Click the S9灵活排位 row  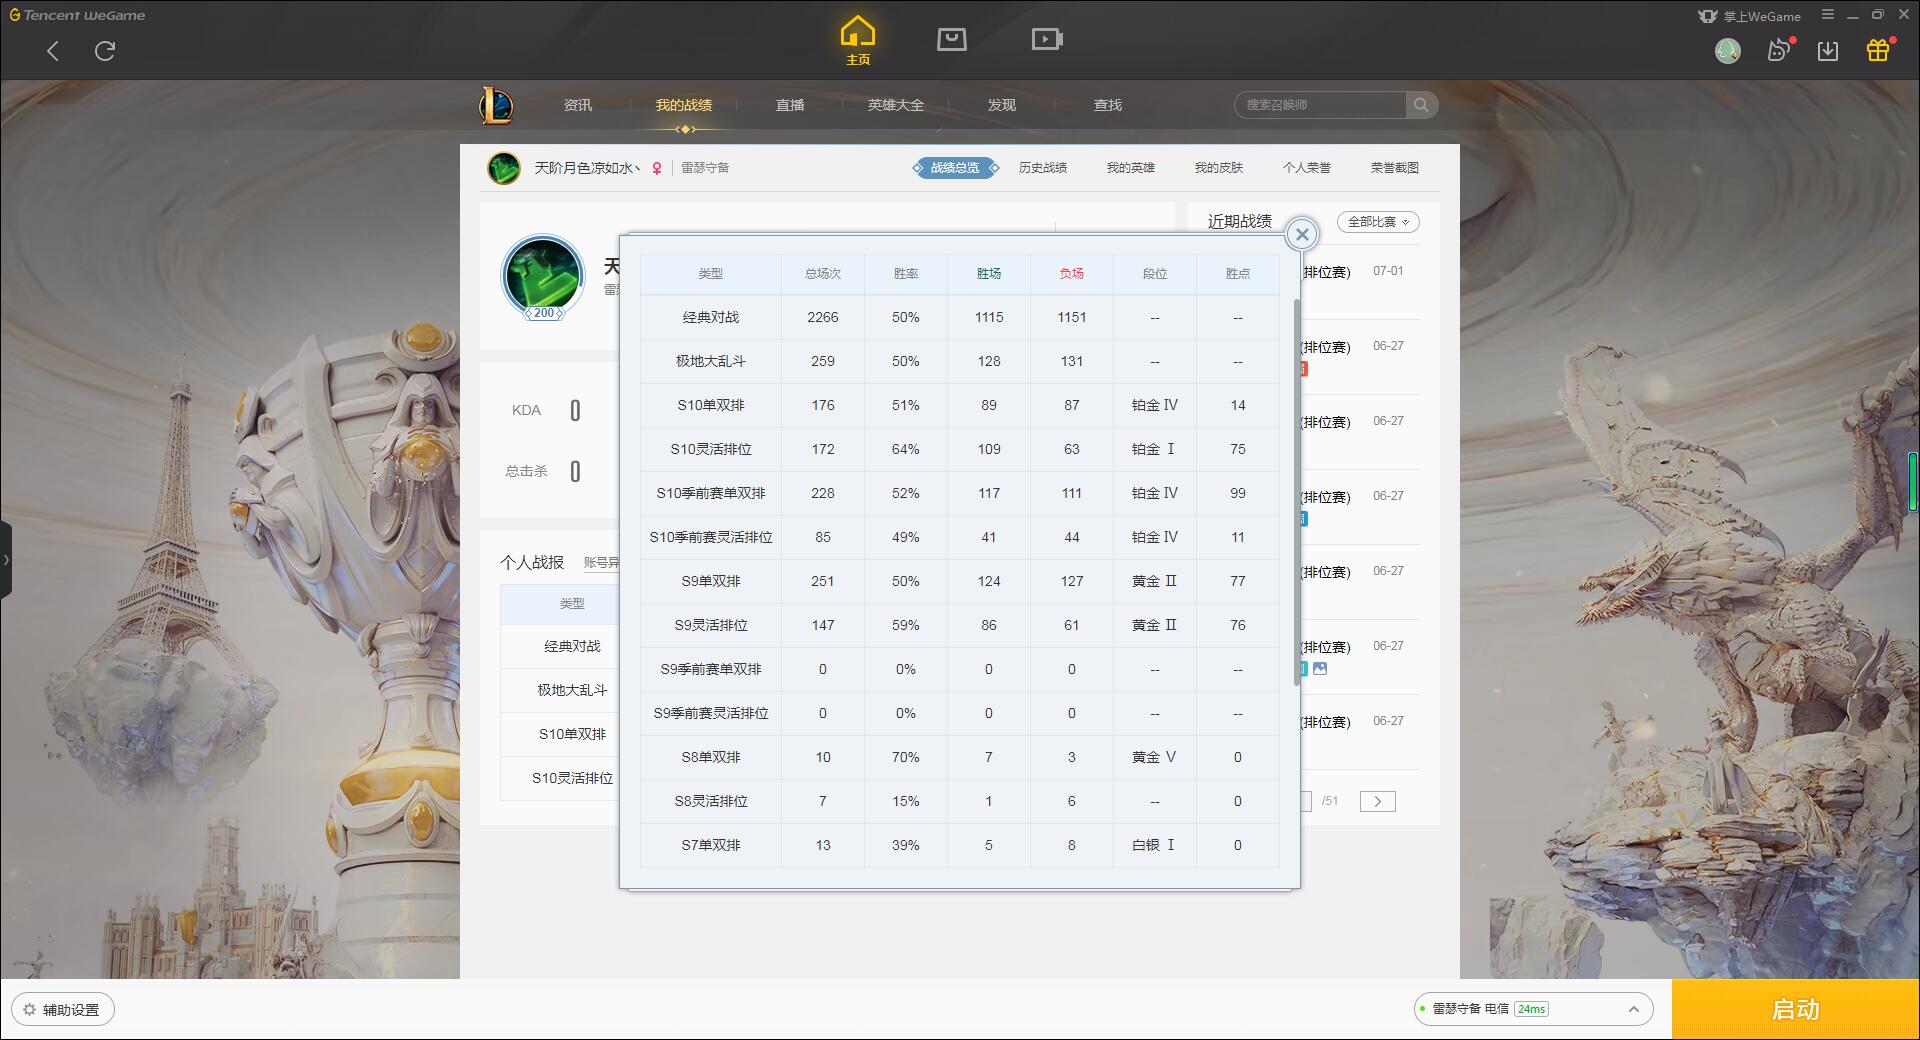tap(960, 625)
